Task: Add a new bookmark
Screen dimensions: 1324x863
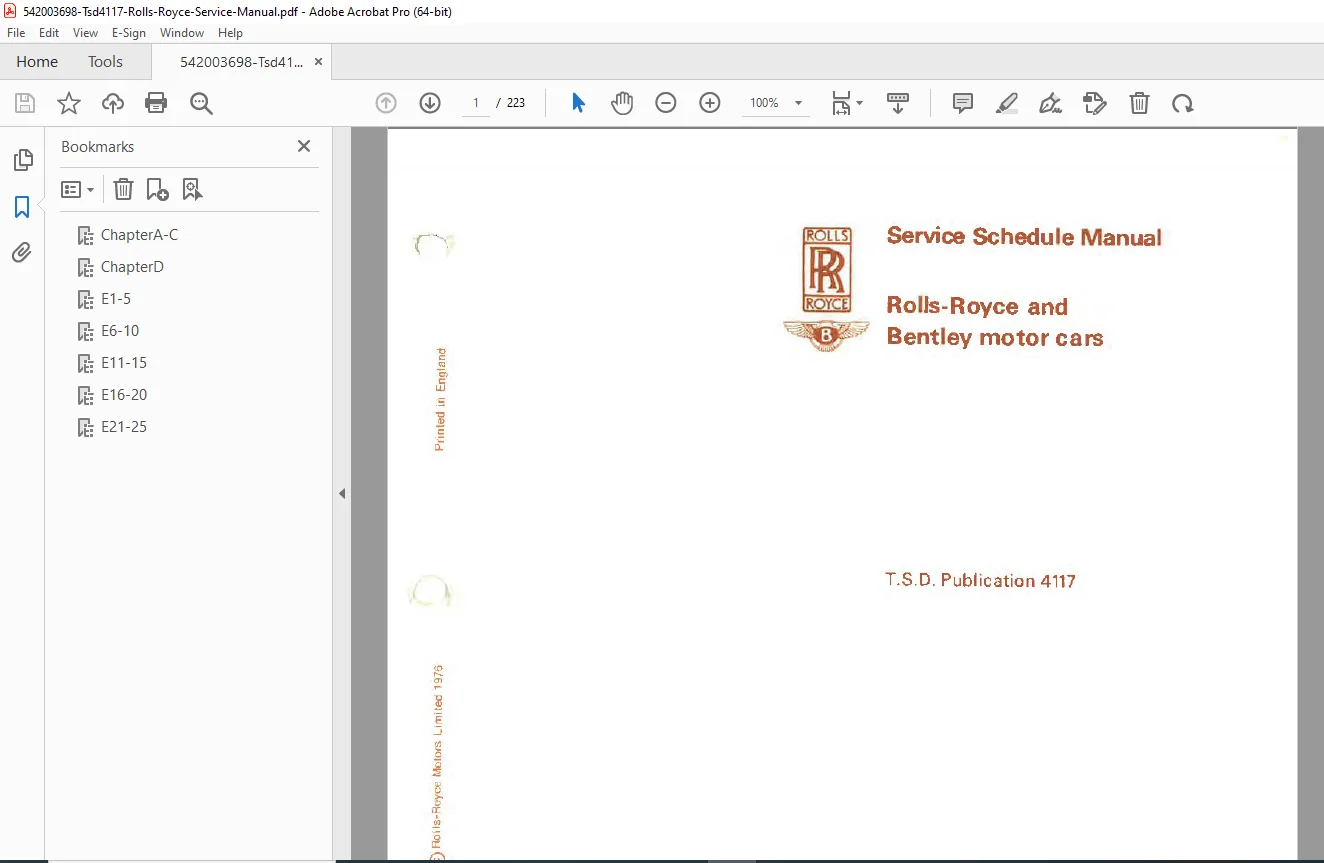Action: click(157, 189)
